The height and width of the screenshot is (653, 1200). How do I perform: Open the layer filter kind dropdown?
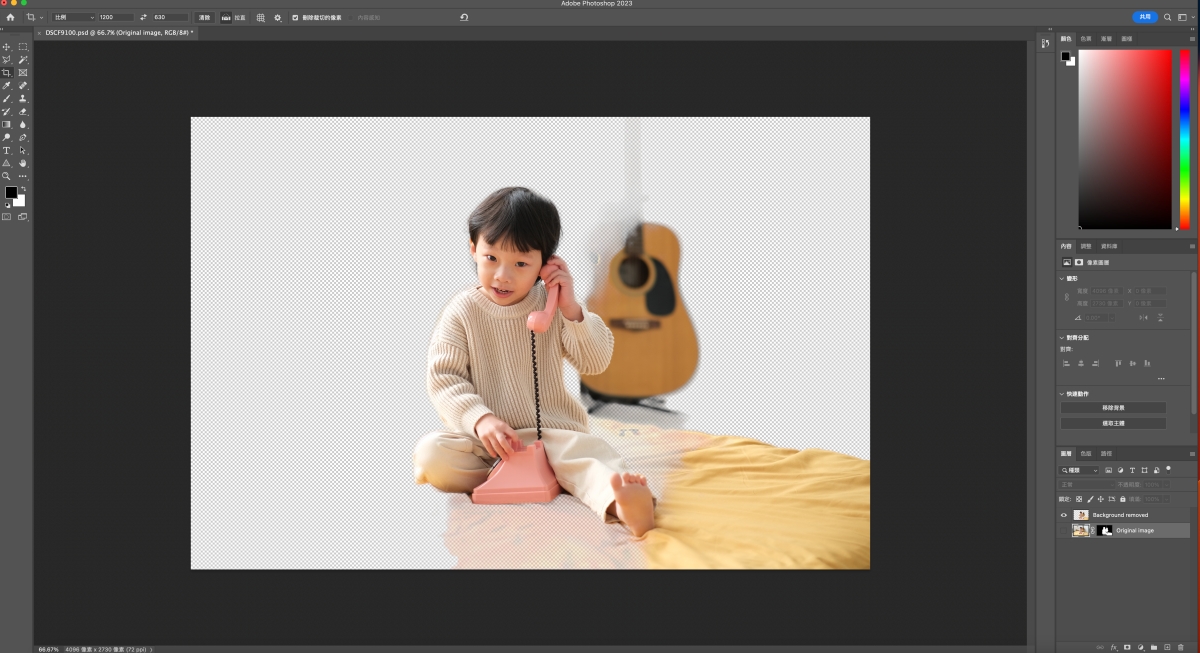tap(1080, 470)
